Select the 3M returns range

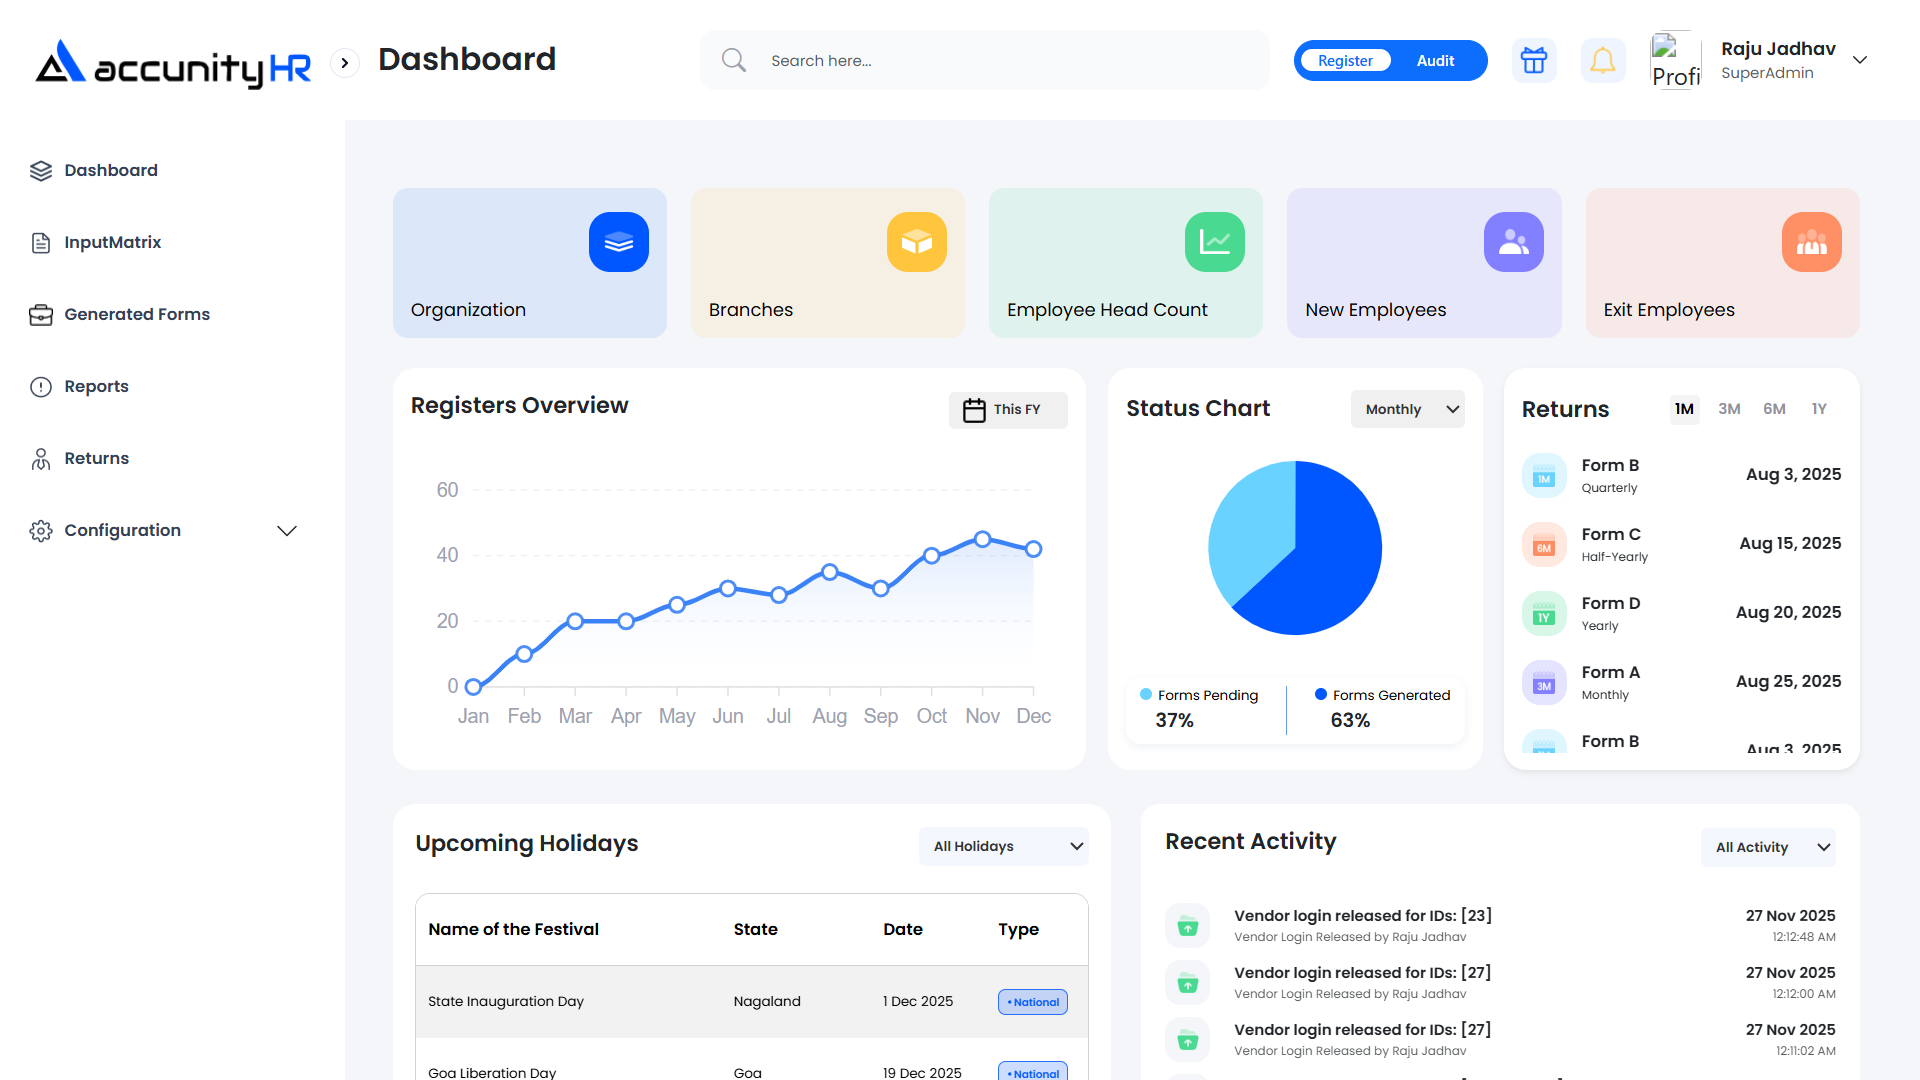pyautogui.click(x=1729, y=409)
